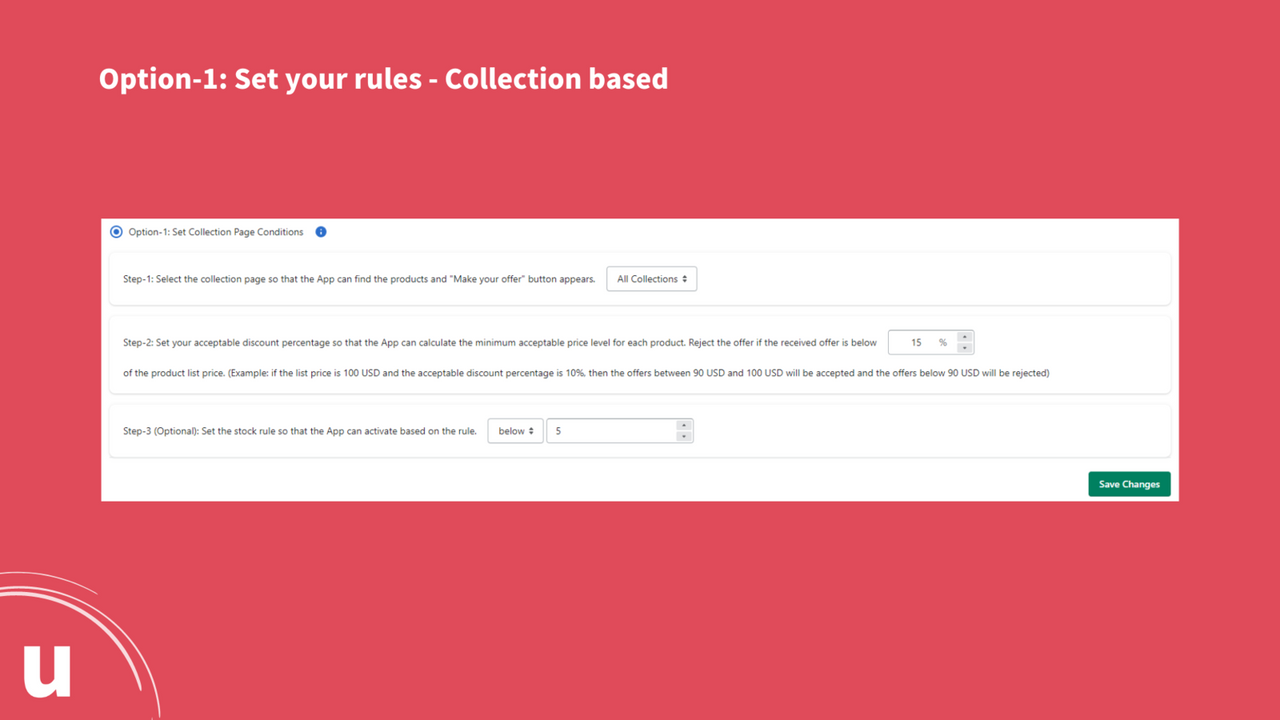The image size is (1280, 720).
Task: Click the caret arrows on the 'below' dropdown
Action: tap(532, 431)
